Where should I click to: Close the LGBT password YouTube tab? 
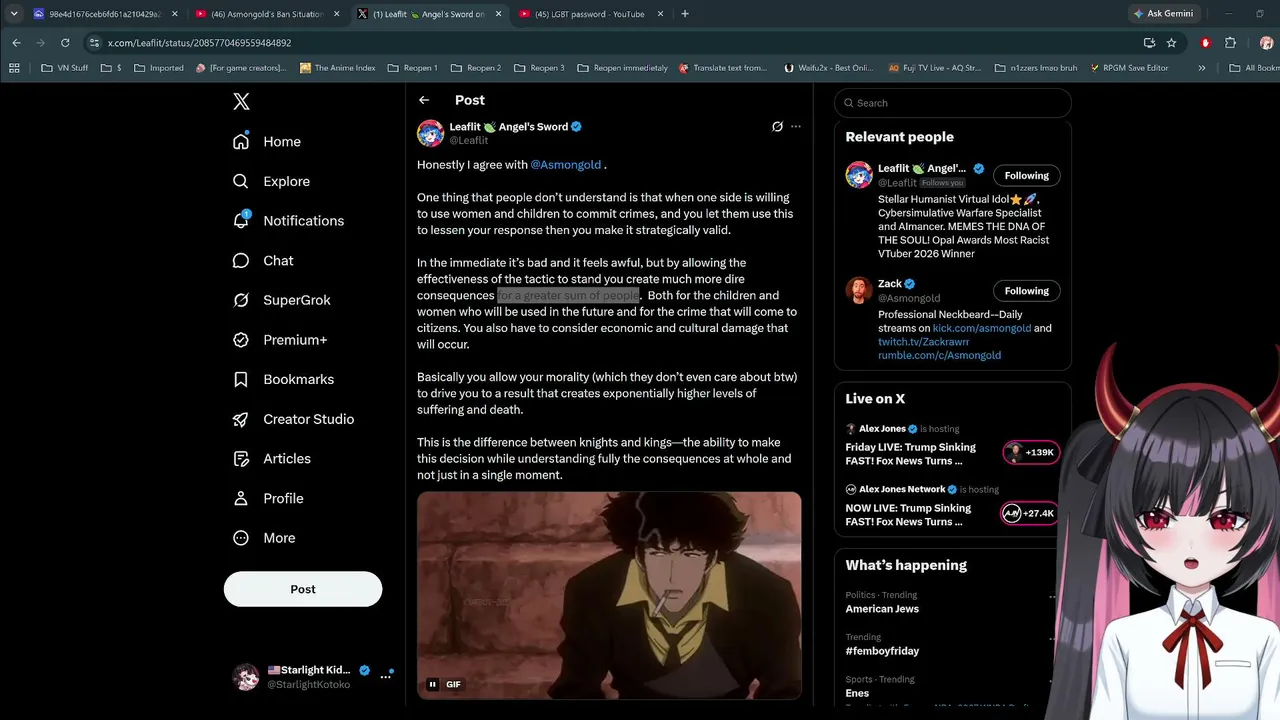(659, 14)
